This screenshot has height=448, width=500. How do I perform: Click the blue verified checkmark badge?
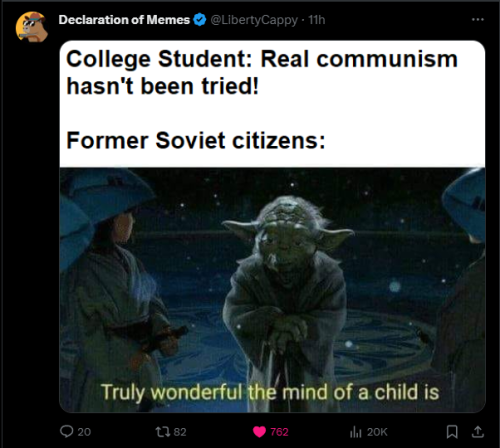(200, 20)
